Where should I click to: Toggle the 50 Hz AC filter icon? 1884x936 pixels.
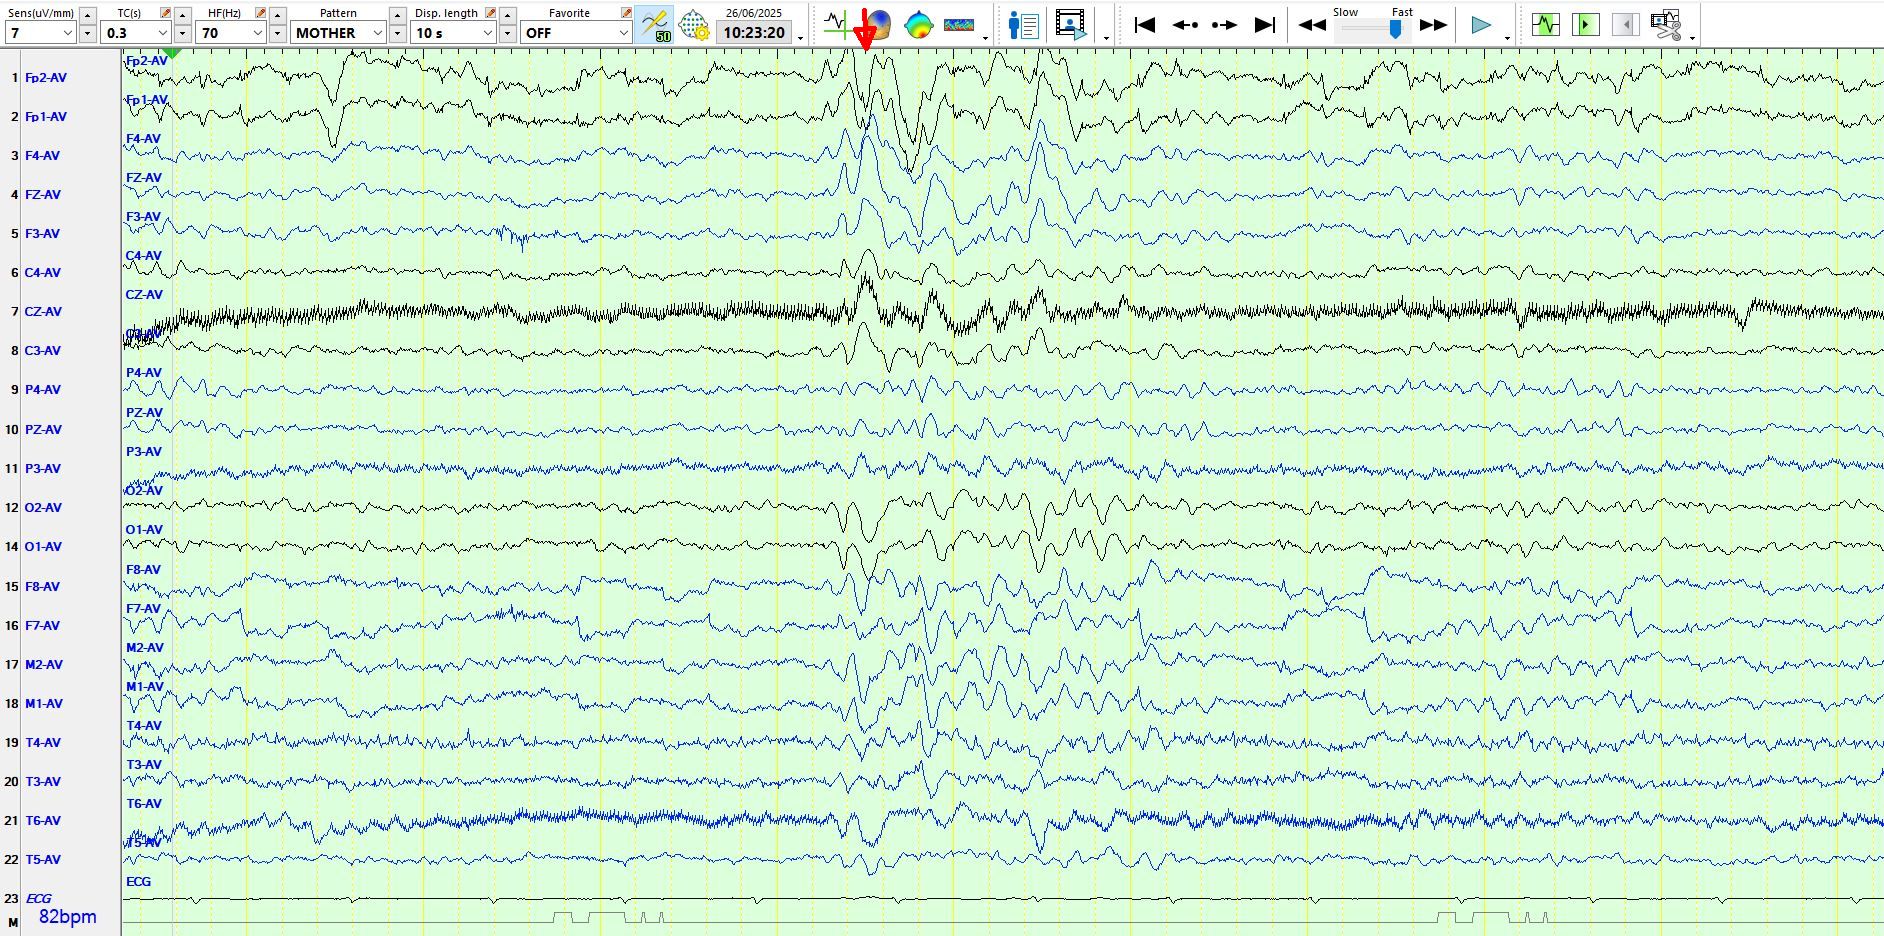point(655,24)
